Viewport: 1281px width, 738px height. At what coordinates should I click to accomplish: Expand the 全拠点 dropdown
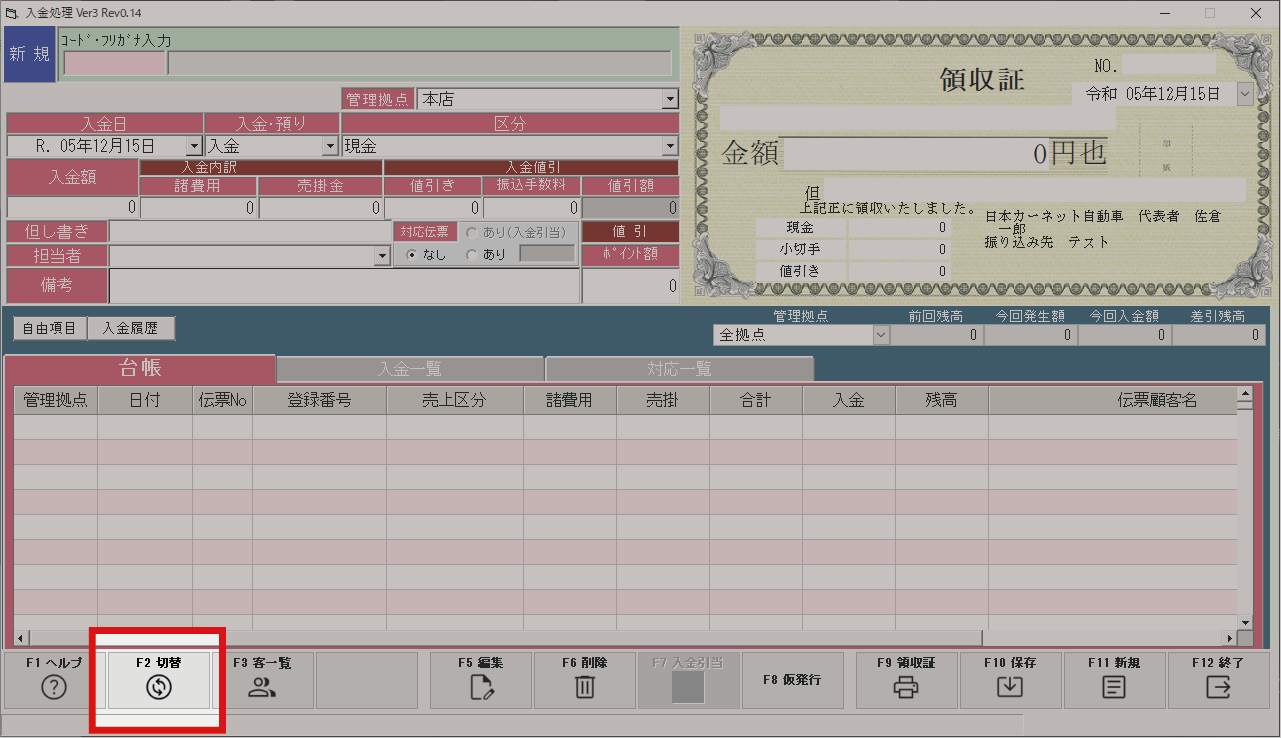[881, 335]
